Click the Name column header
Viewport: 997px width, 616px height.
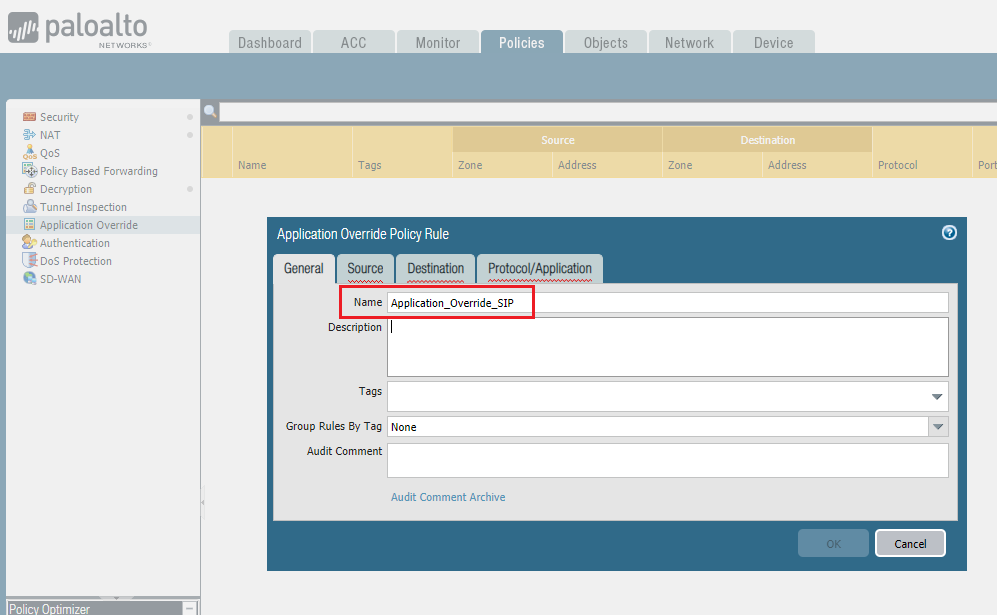(252, 165)
